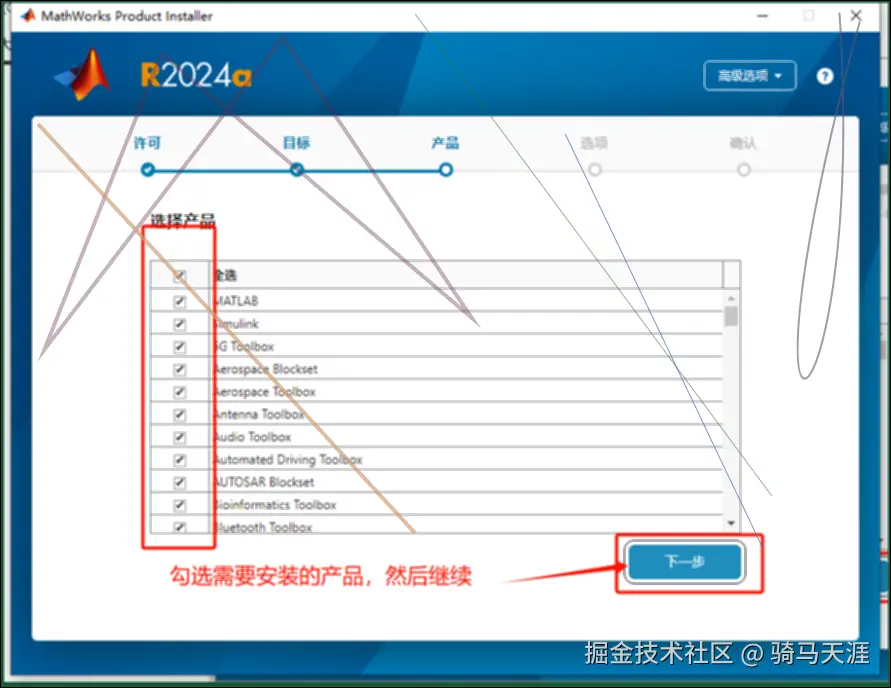Click product list scrollbar down arrow

pos(731,523)
